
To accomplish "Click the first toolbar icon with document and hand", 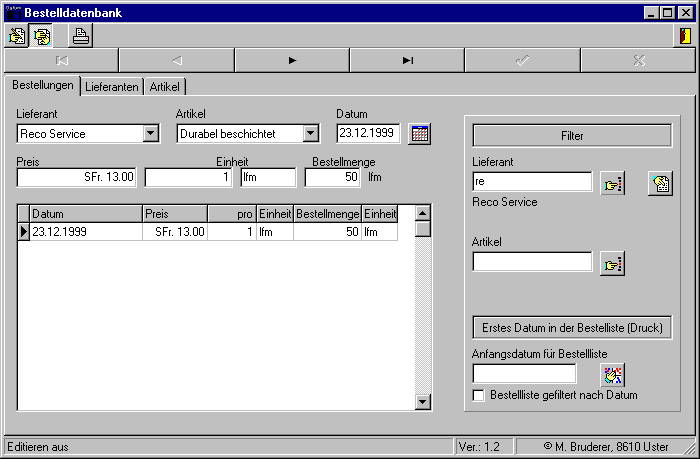I will [x=17, y=36].
